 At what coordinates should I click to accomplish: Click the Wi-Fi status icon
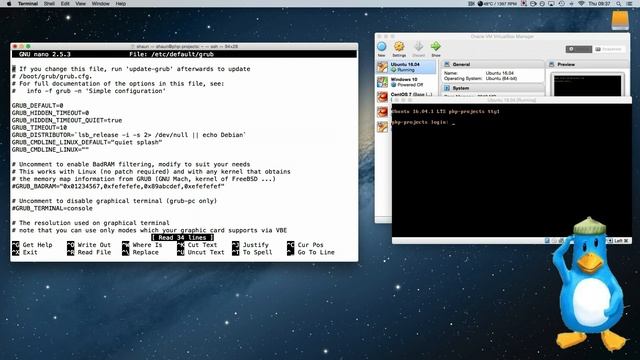(x=582, y=4)
